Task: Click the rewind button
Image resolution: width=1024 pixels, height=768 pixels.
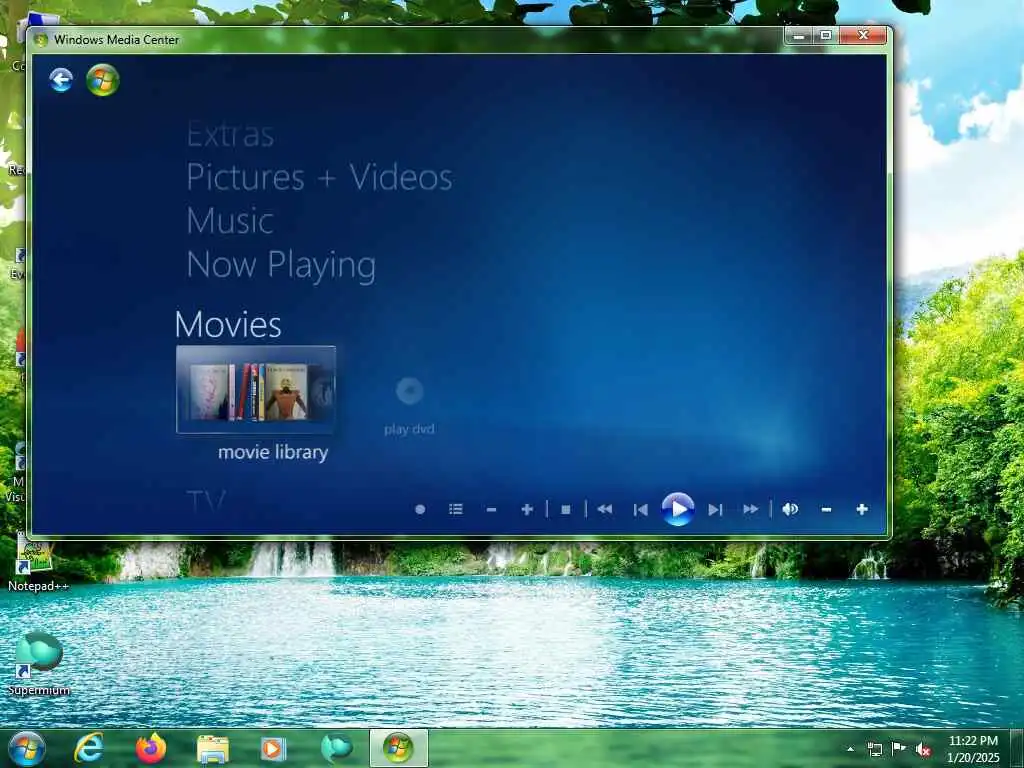Action: [605, 509]
